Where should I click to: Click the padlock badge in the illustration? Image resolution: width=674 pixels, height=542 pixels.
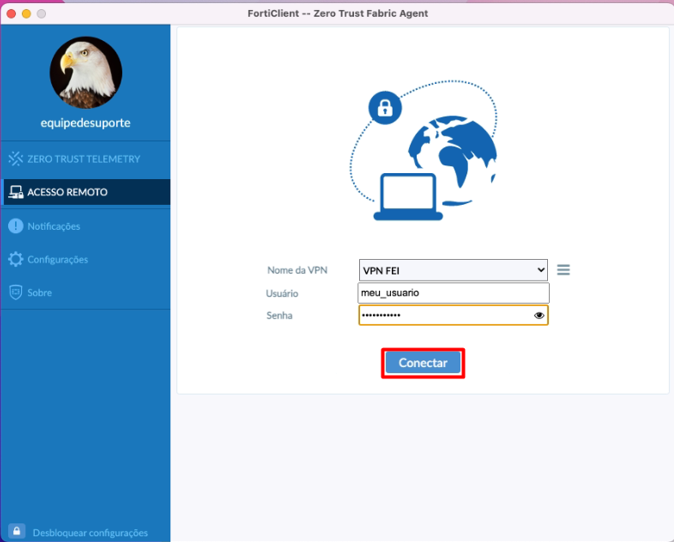tap(384, 107)
